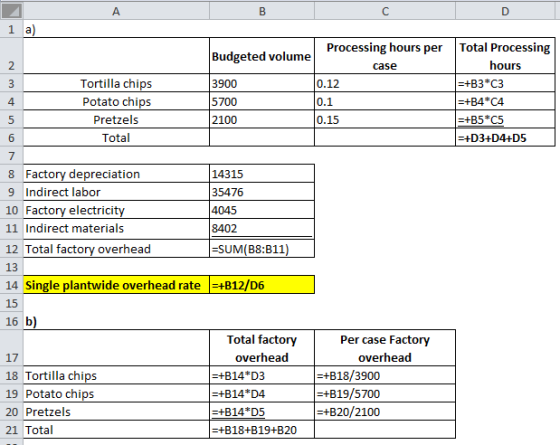Click the cell containing 14315
Screen dimensions: 560x445
[262, 174]
